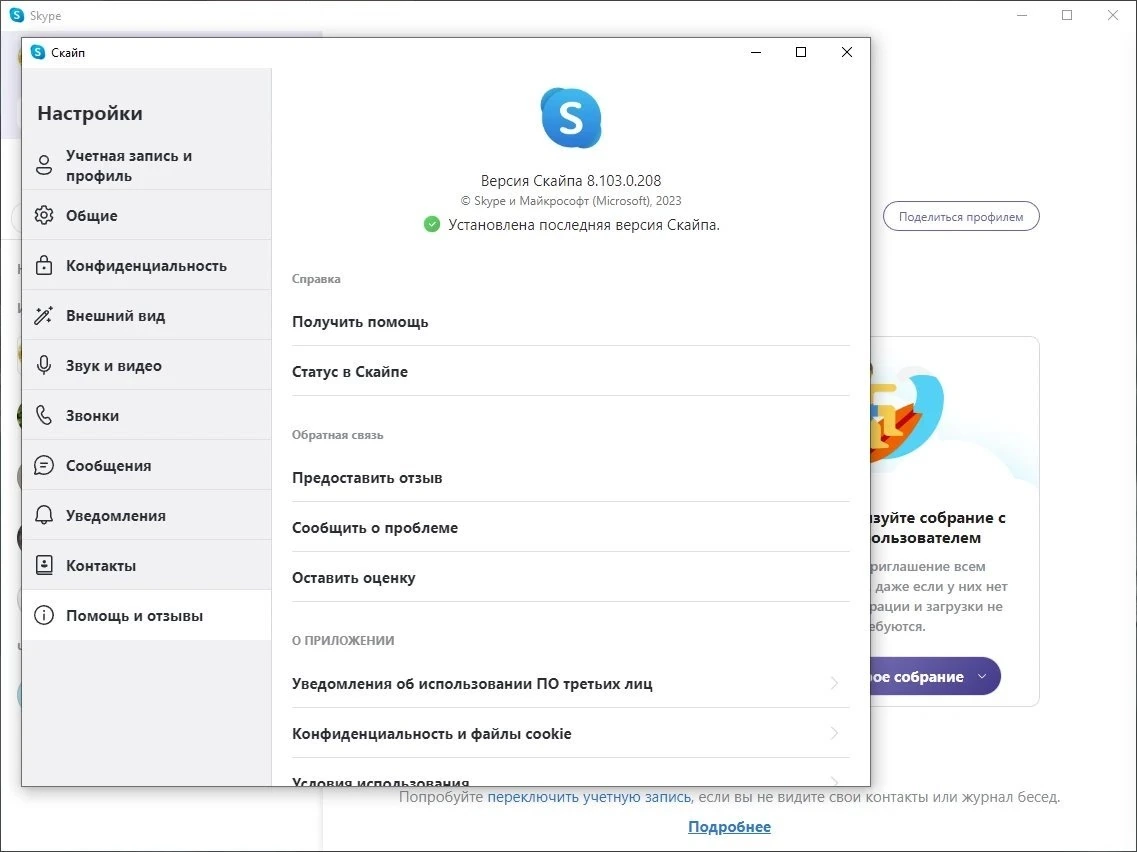This screenshot has height=852, width=1137.
Task: Choose Сообщить о проблеме
Action: pos(571,527)
